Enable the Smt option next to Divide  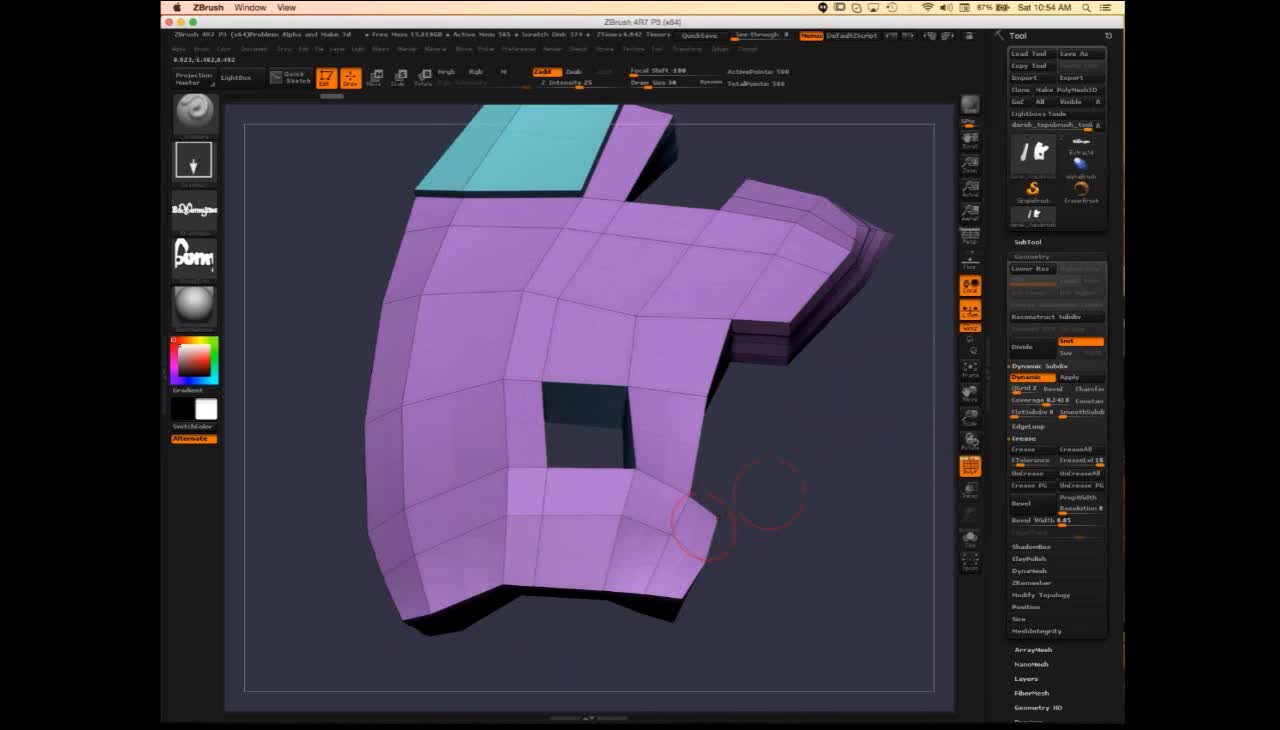pos(1081,342)
